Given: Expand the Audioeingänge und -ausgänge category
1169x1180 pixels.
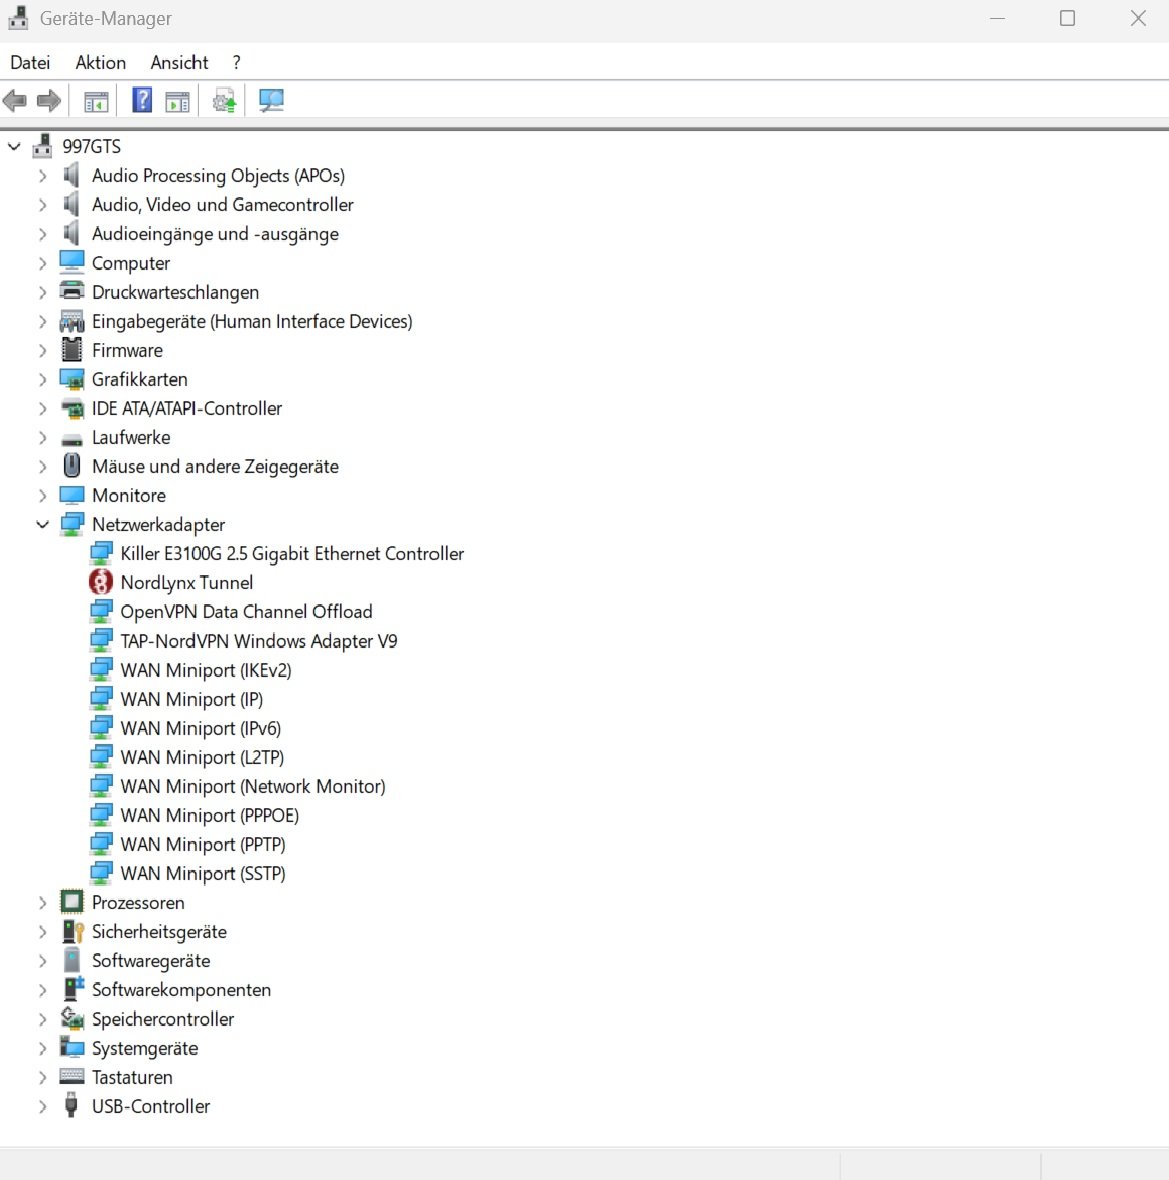Looking at the screenshot, I should click(x=43, y=234).
